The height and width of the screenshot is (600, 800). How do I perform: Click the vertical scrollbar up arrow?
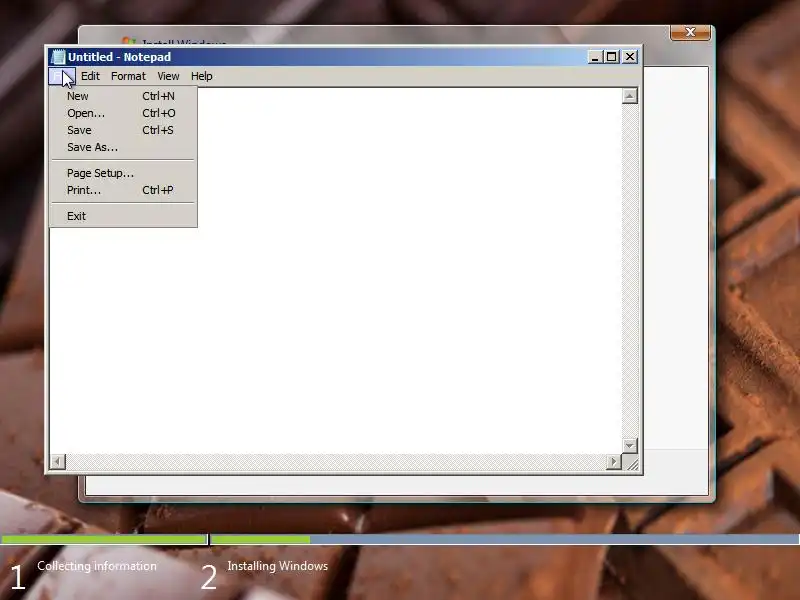[630, 96]
